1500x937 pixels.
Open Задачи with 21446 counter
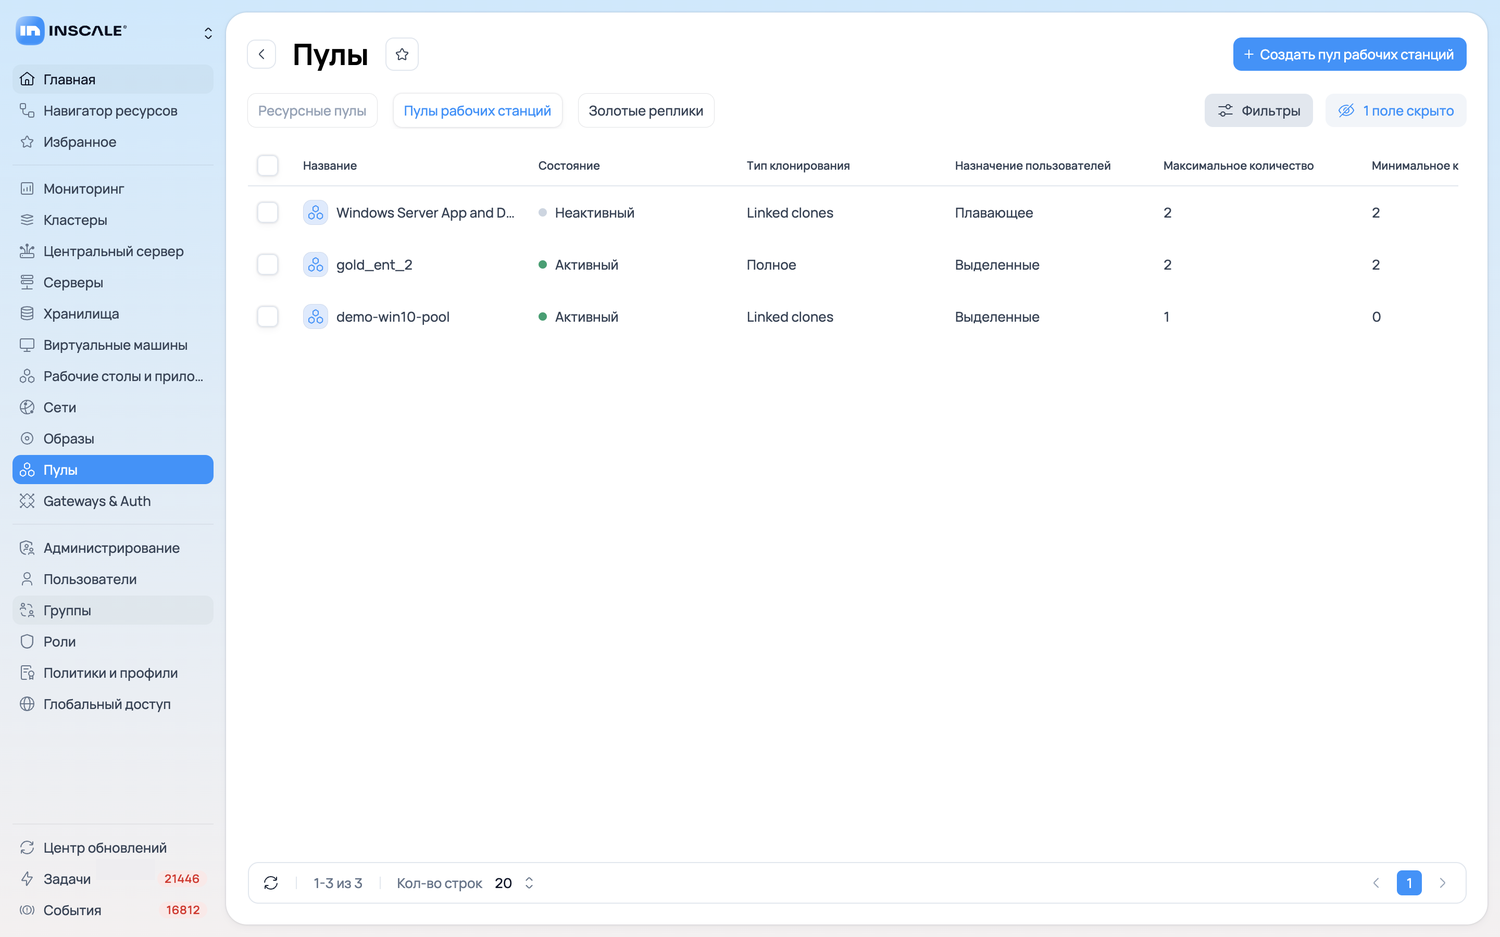pyautogui.click(x=113, y=879)
